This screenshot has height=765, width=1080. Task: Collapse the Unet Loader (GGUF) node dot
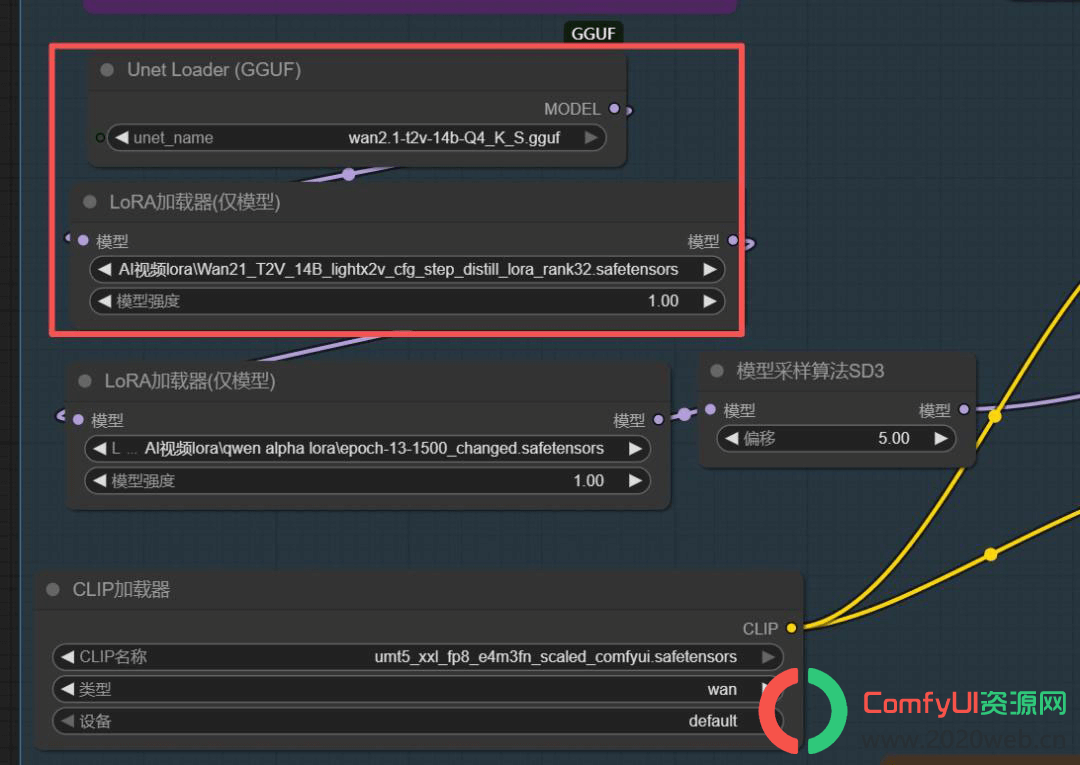click(107, 70)
